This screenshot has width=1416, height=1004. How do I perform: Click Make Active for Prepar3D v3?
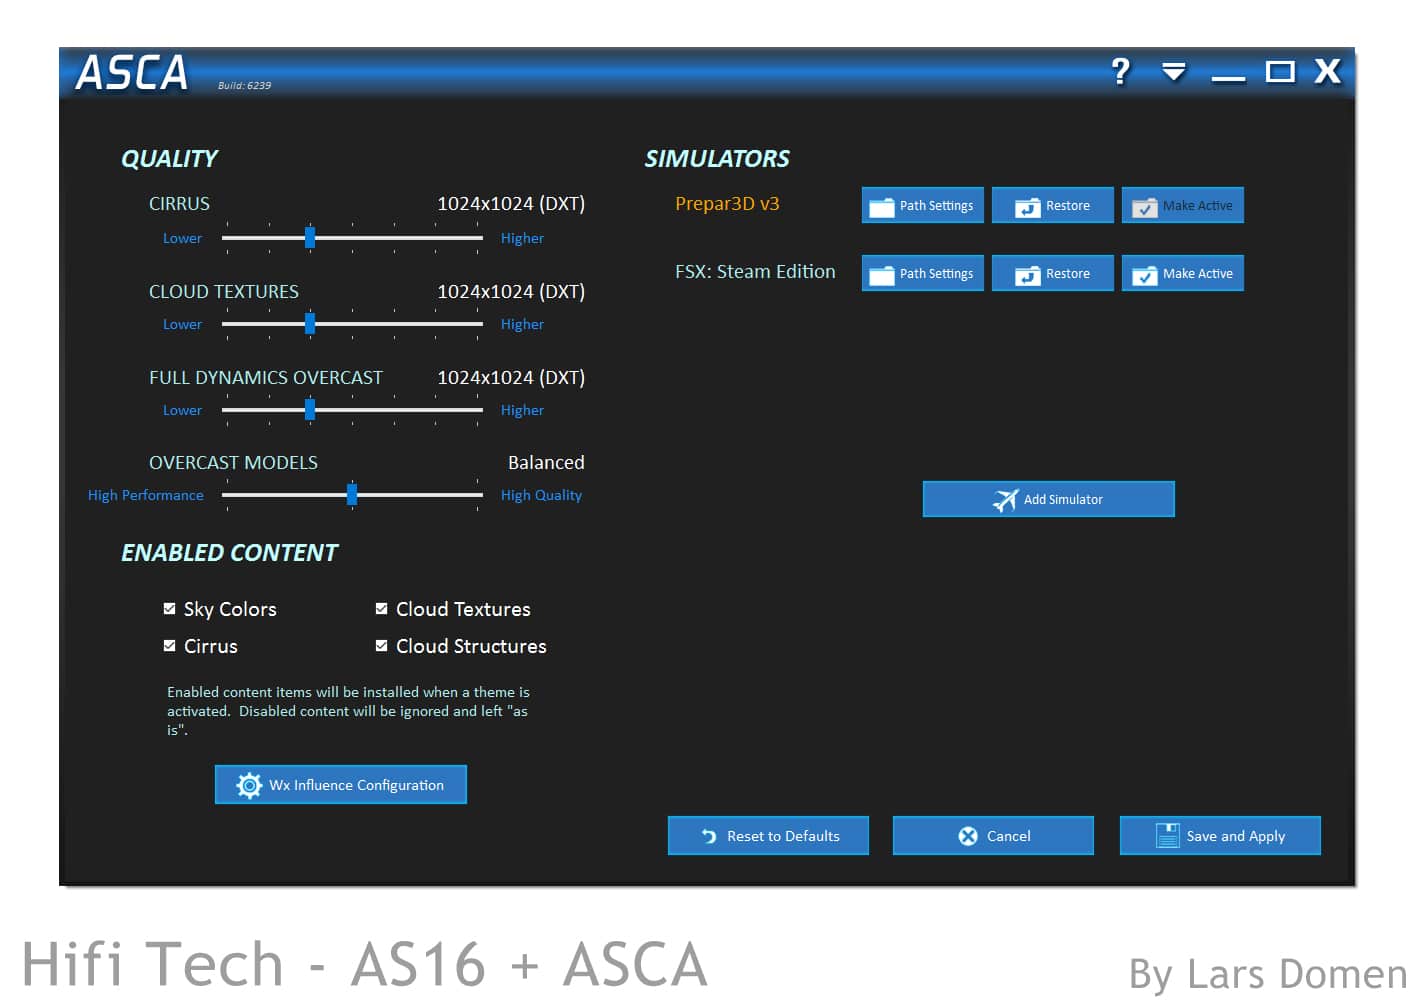[1182, 205]
